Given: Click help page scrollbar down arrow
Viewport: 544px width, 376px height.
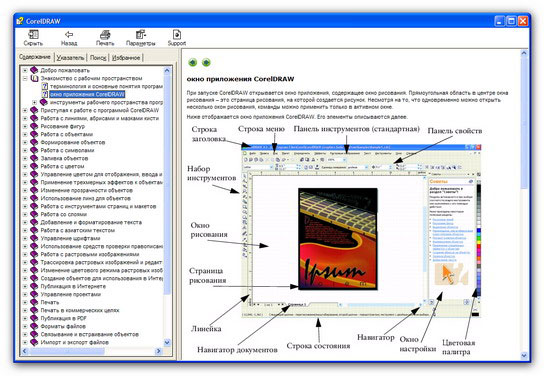Looking at the screenshot, I should coord(524,356).
